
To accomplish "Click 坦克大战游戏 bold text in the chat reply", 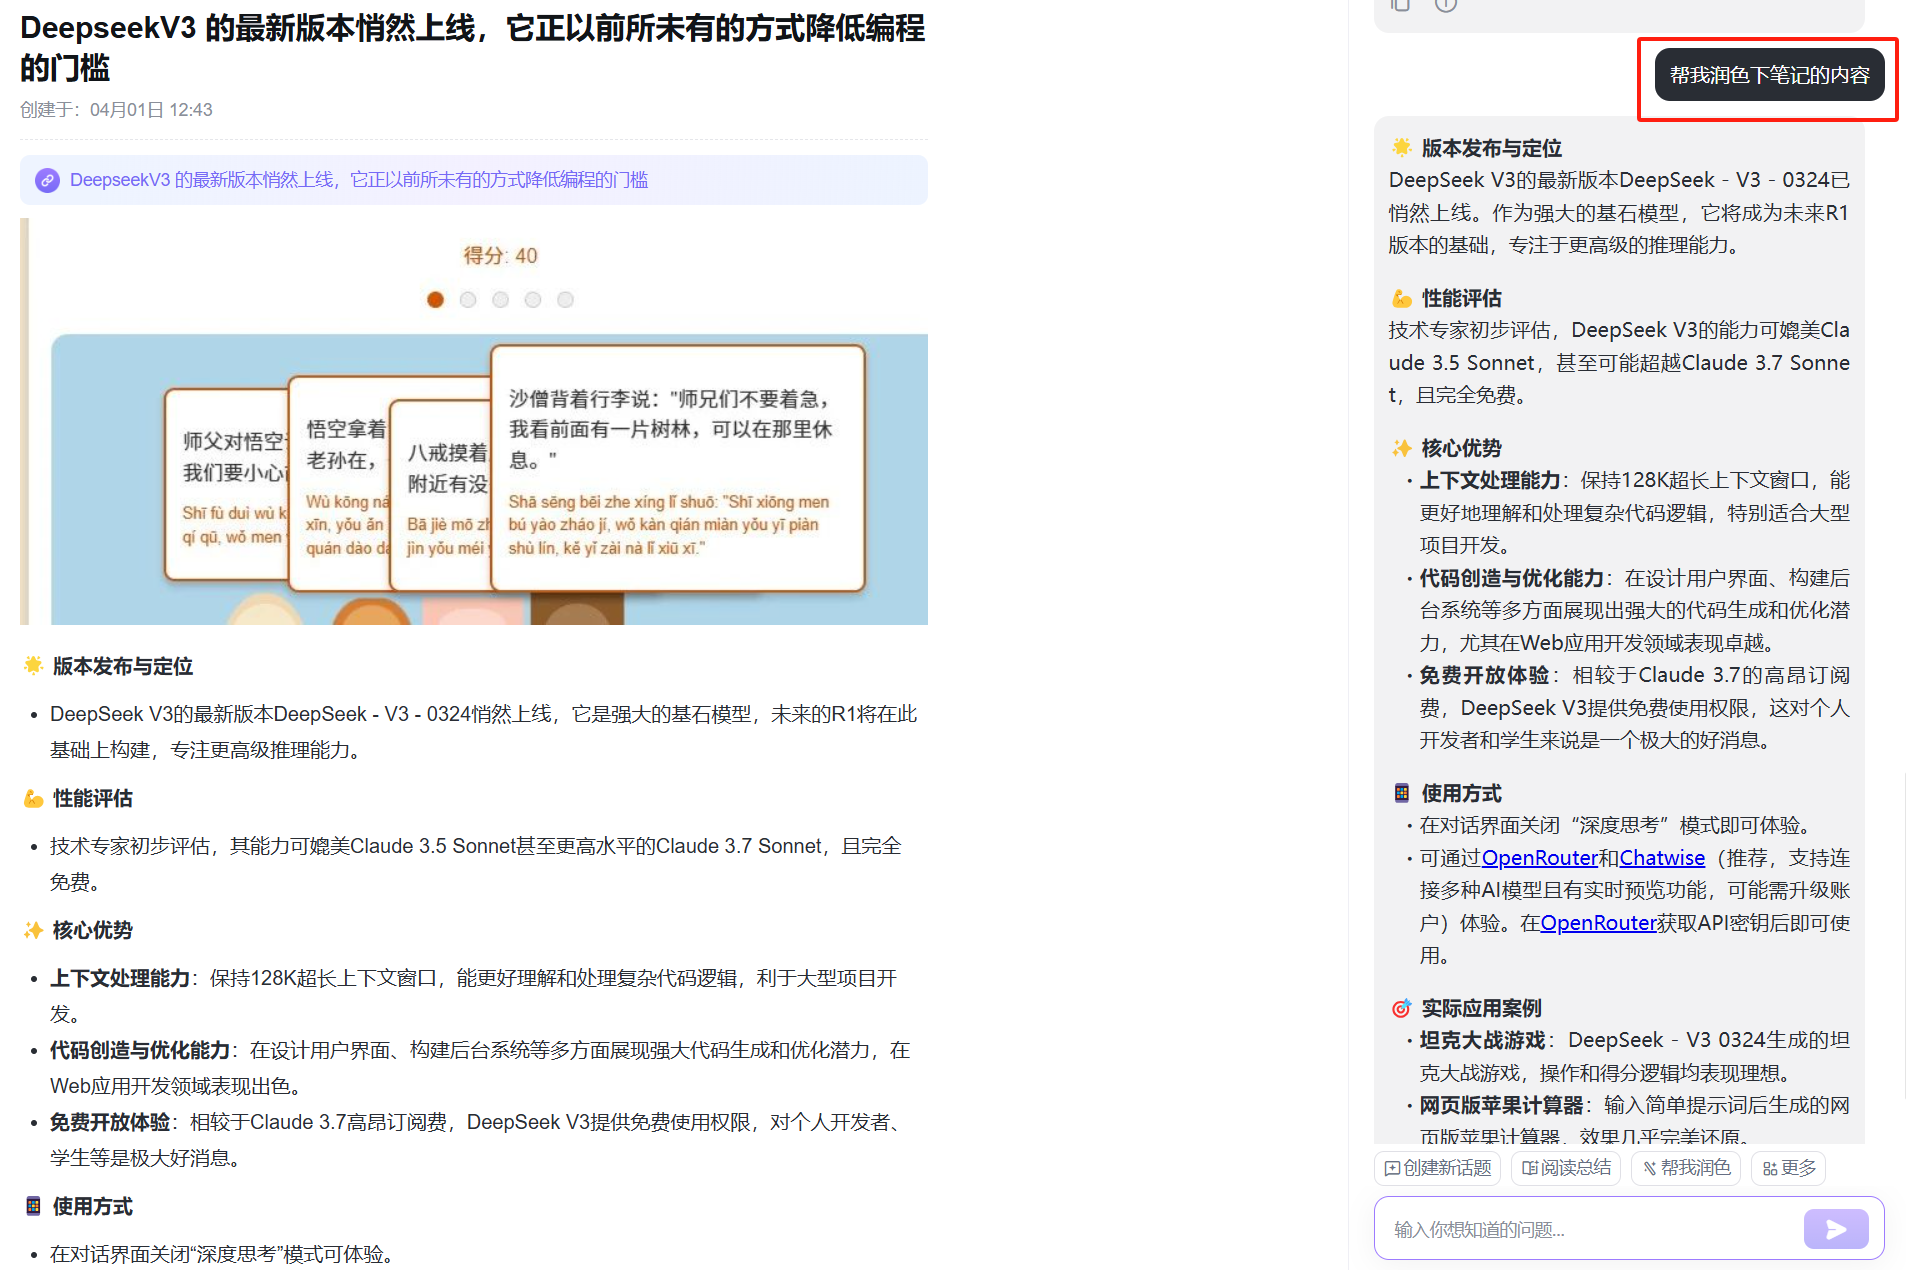I will pyautogui.click(x=1482, y=1040).
